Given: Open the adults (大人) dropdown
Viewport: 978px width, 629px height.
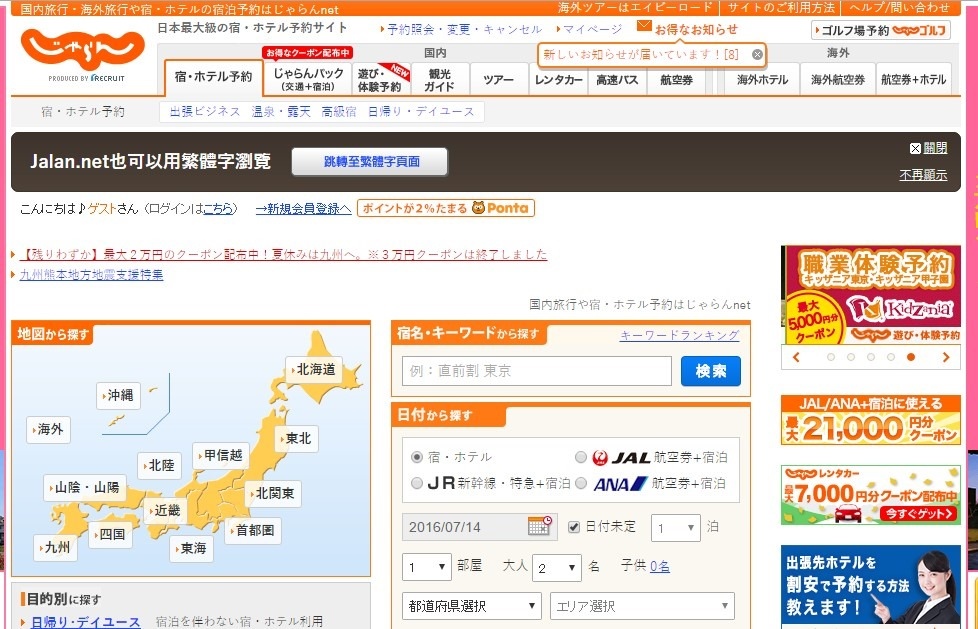Looking at the screenshot, I should coord(556,567).
